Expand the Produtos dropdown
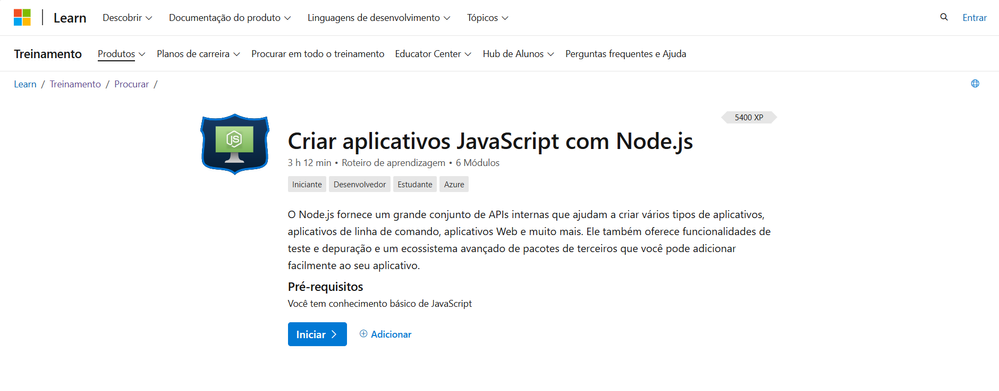Image resolution: width=999 pixels, height=391 pixels. pyautogui.click(x=122, y=54)
